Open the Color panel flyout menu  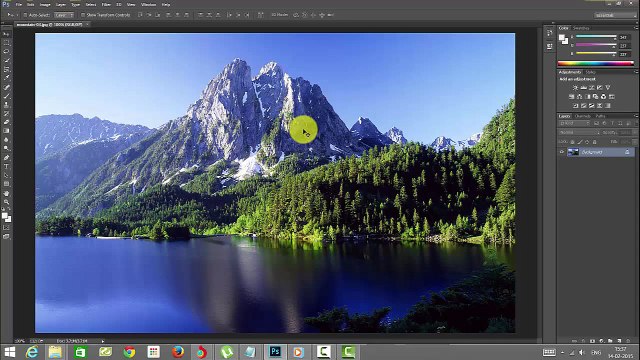point(636,28)
